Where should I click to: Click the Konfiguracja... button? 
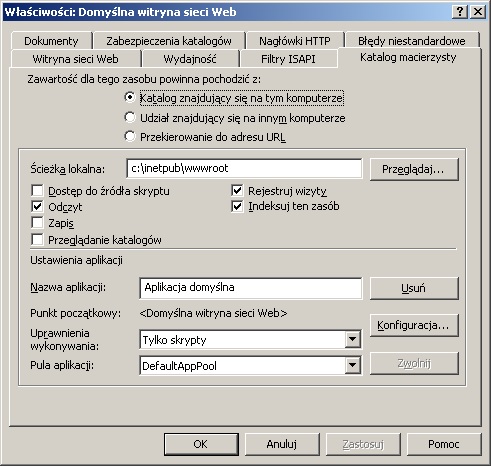414,325
